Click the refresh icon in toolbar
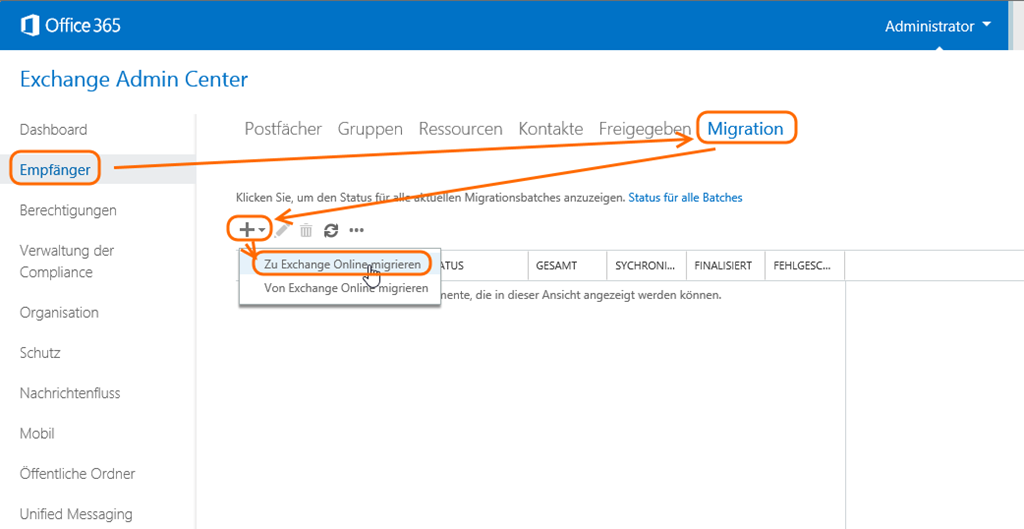Viewport: 1024px width, 529px height. click(331, 230)
